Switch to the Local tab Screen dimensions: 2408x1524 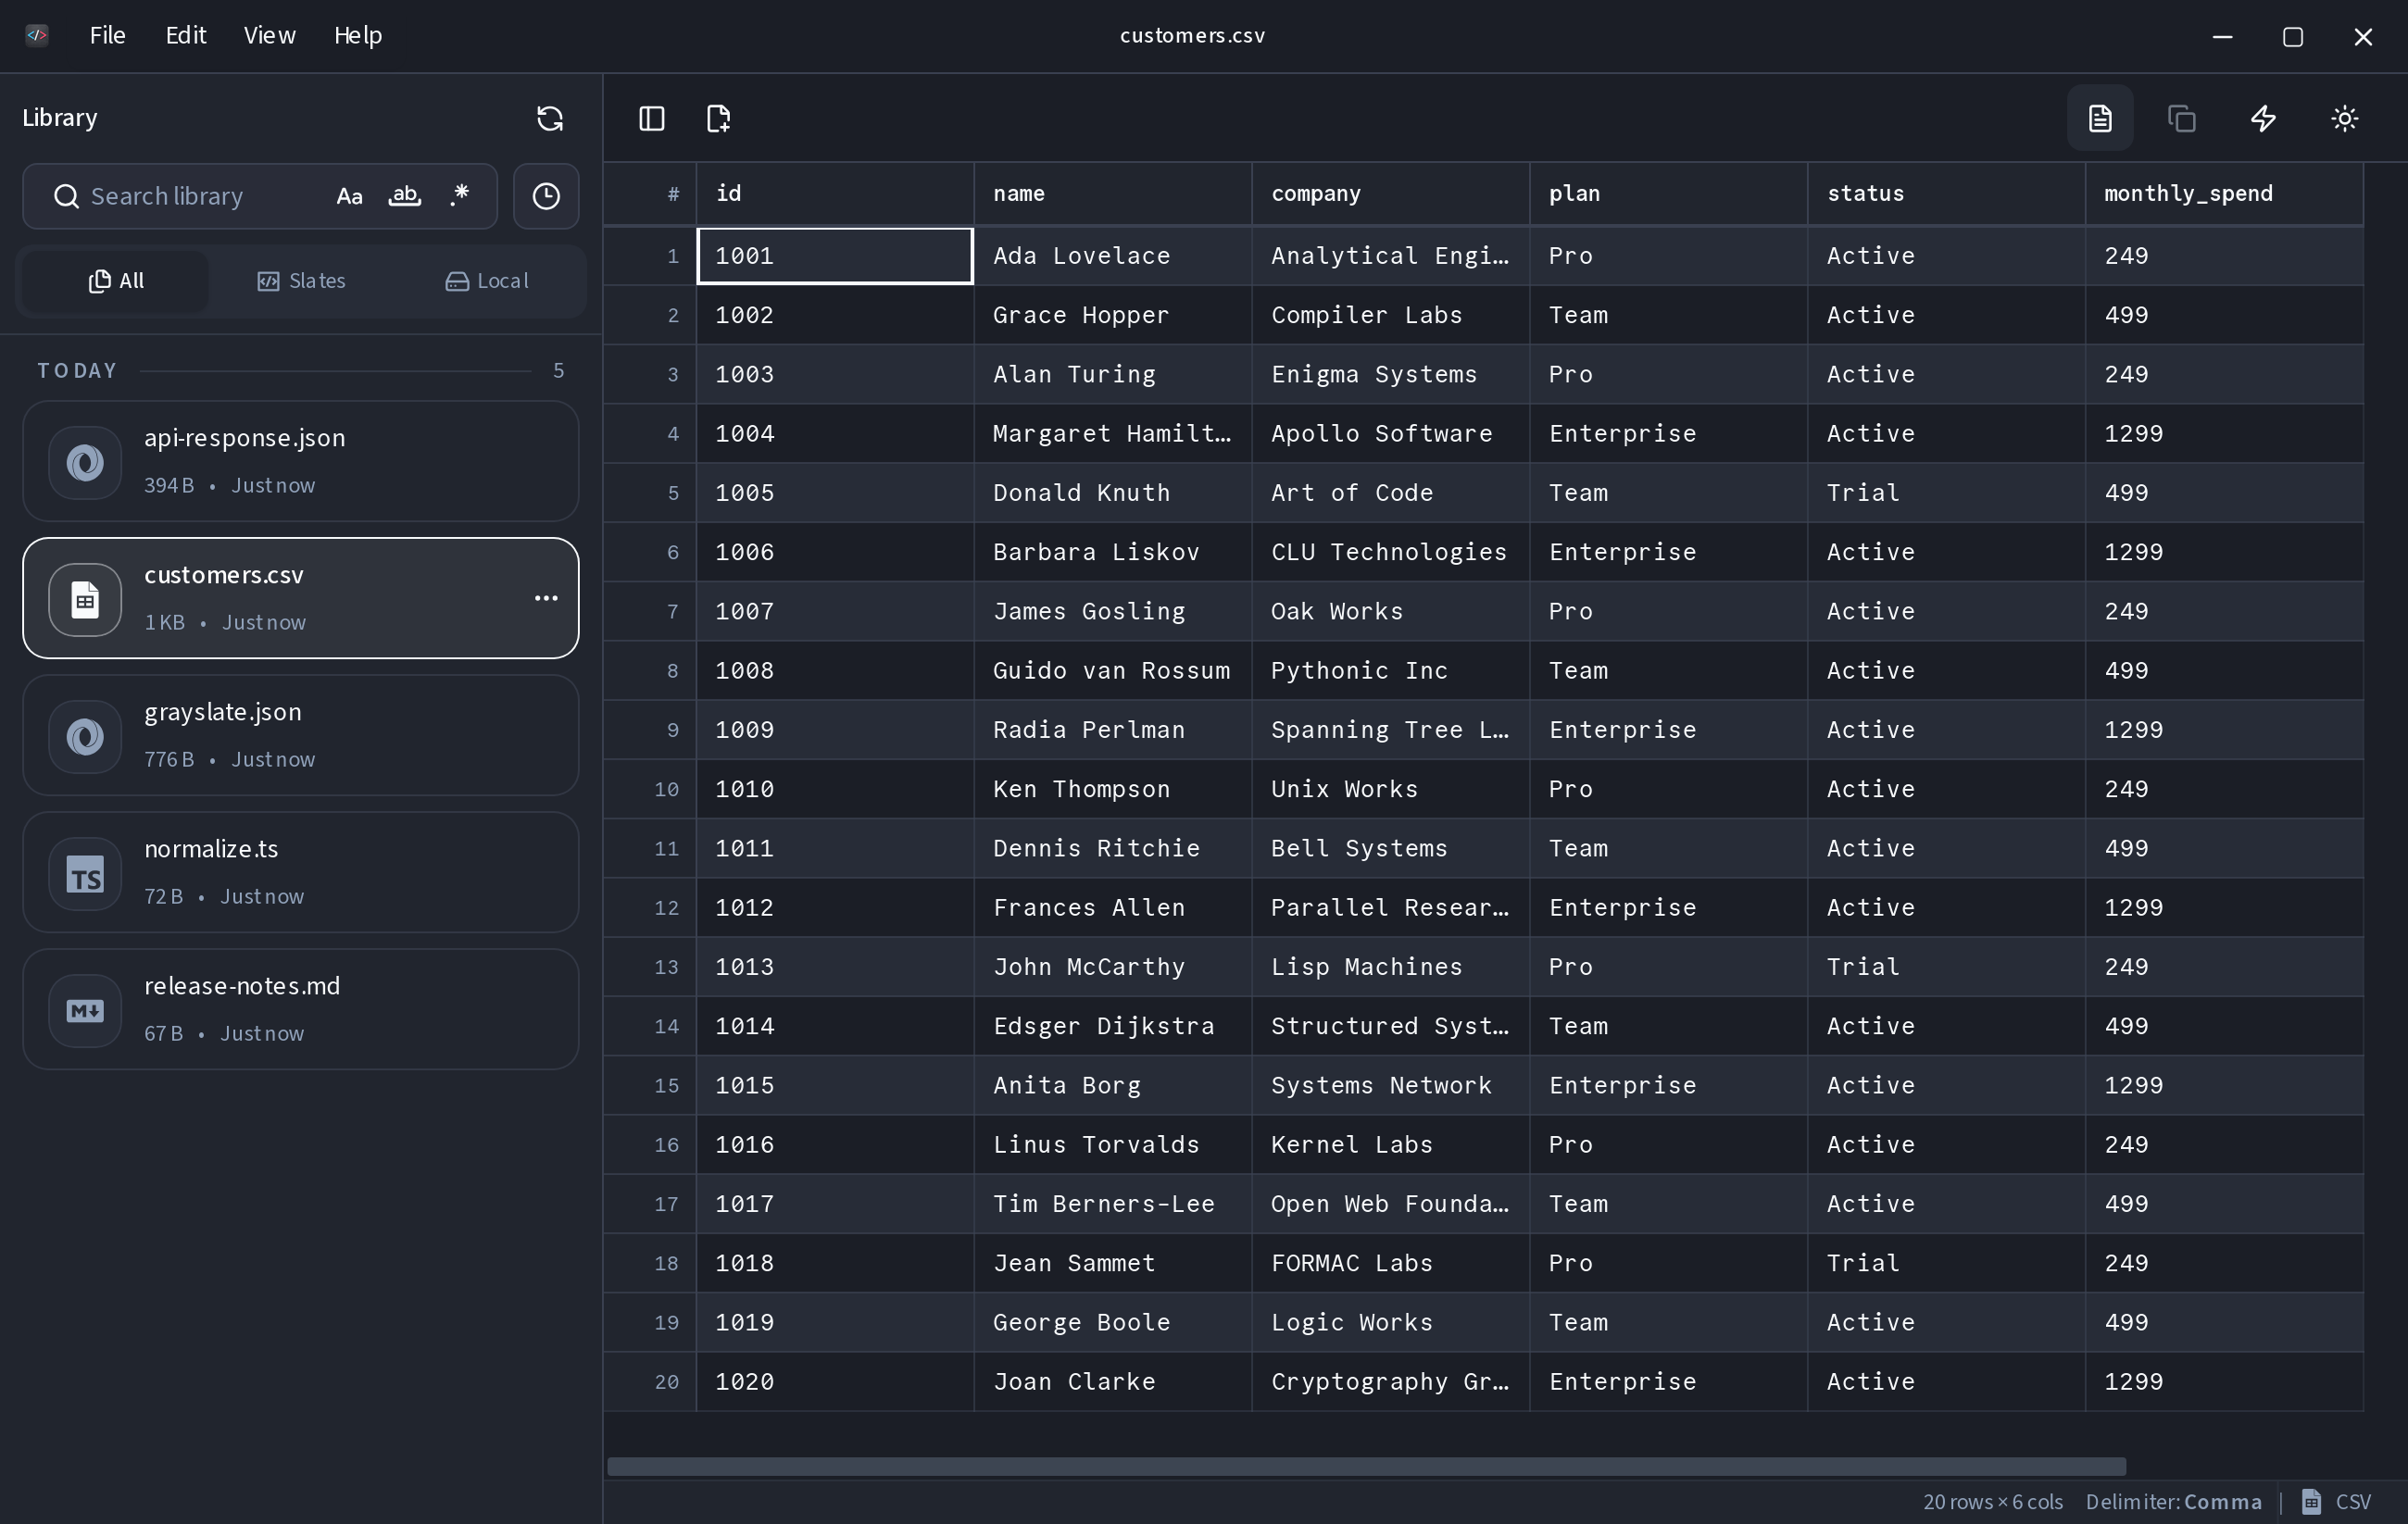(487, 281)
